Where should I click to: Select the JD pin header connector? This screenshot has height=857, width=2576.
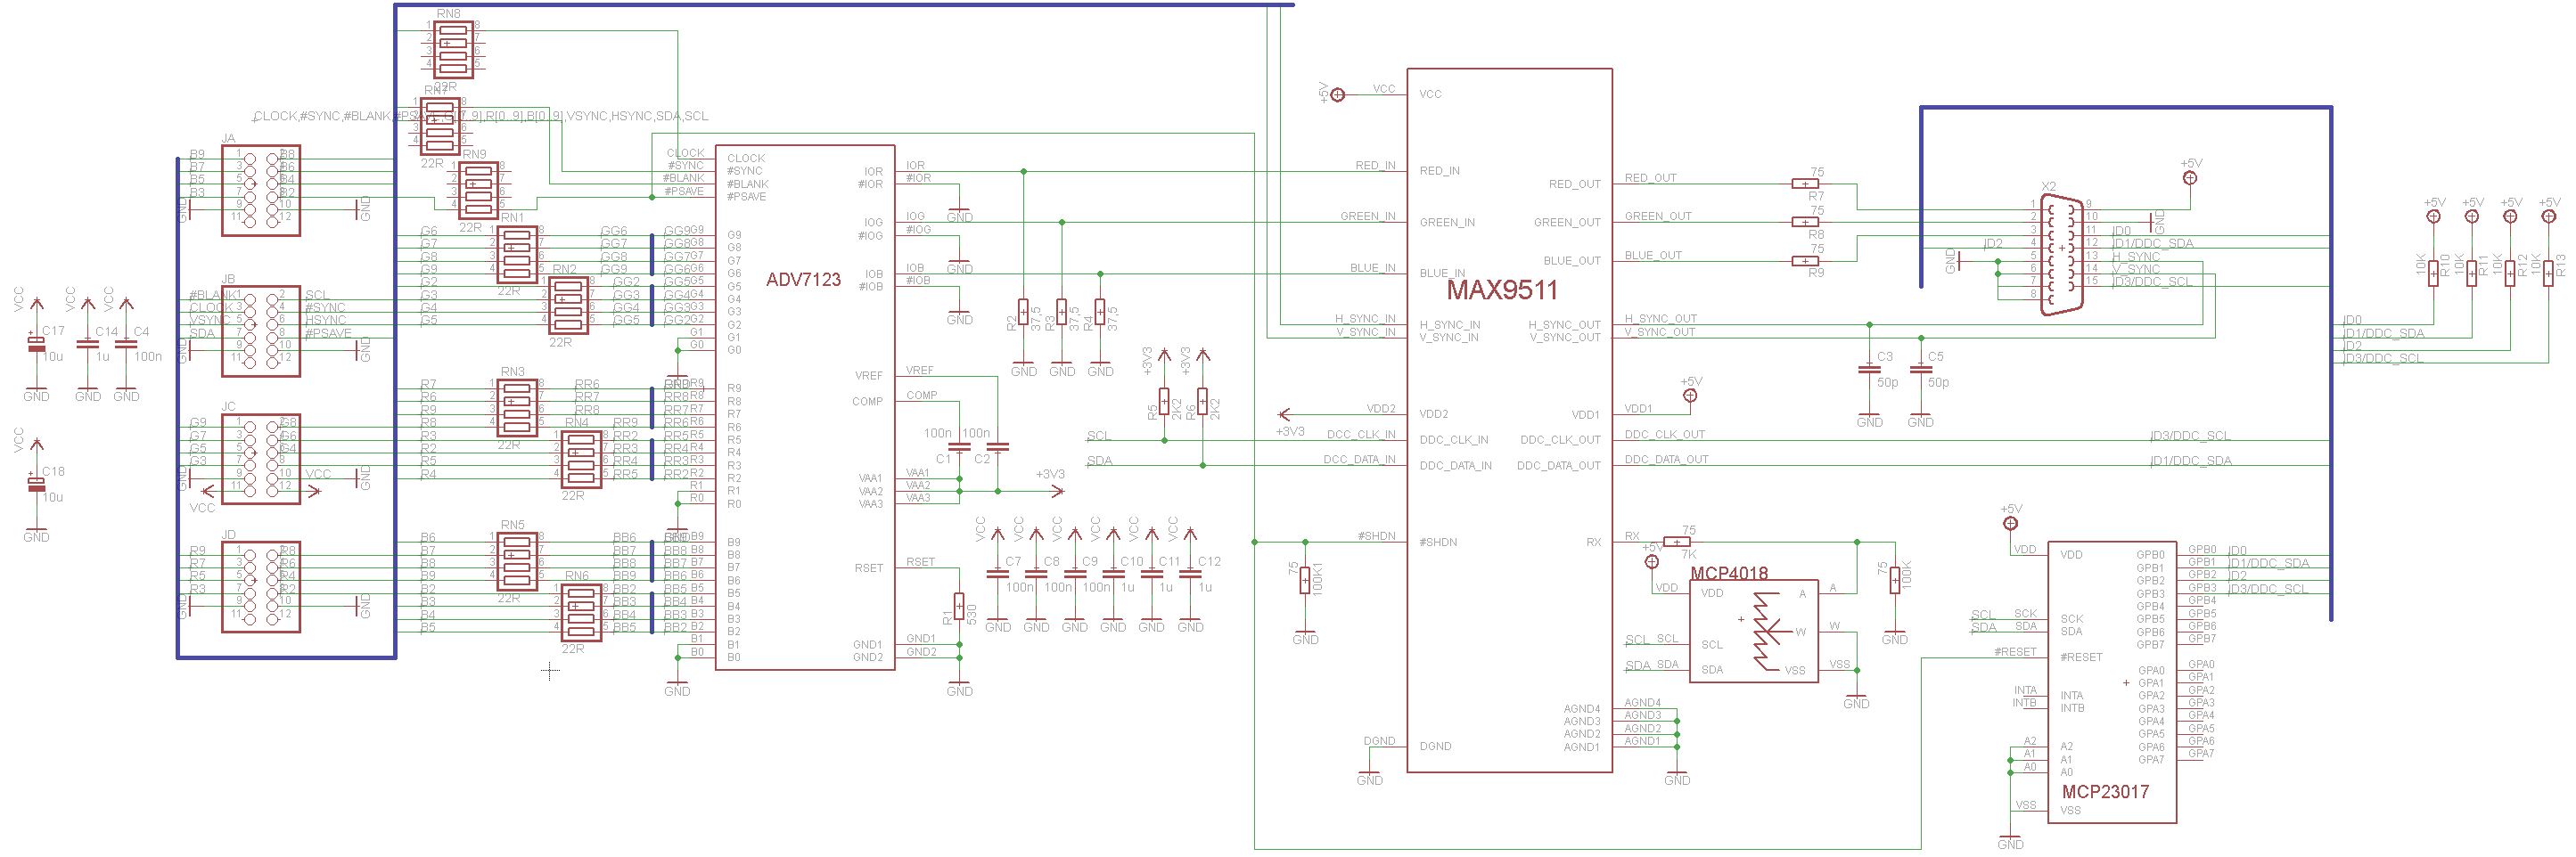tap(261, 587)
